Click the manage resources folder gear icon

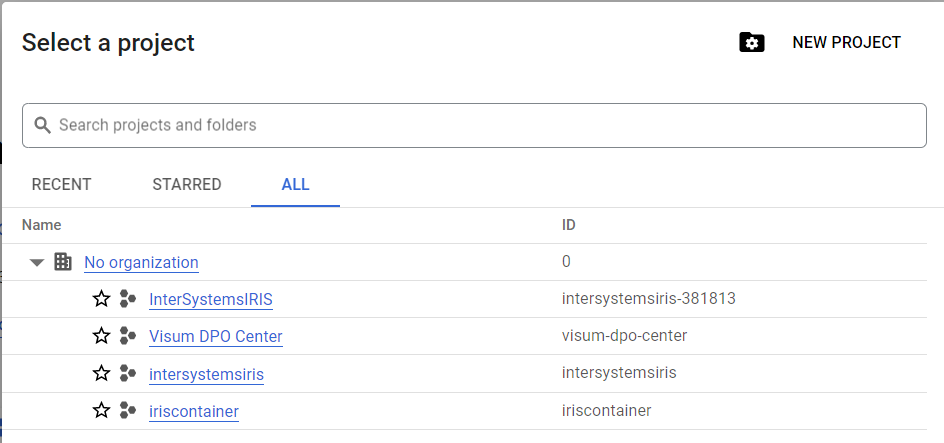(751, 43)
